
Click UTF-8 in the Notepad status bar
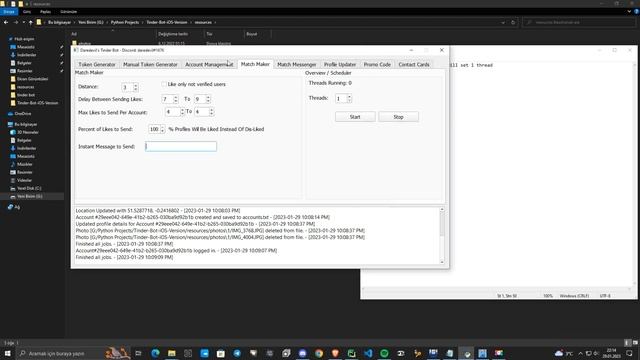[605, 296]
